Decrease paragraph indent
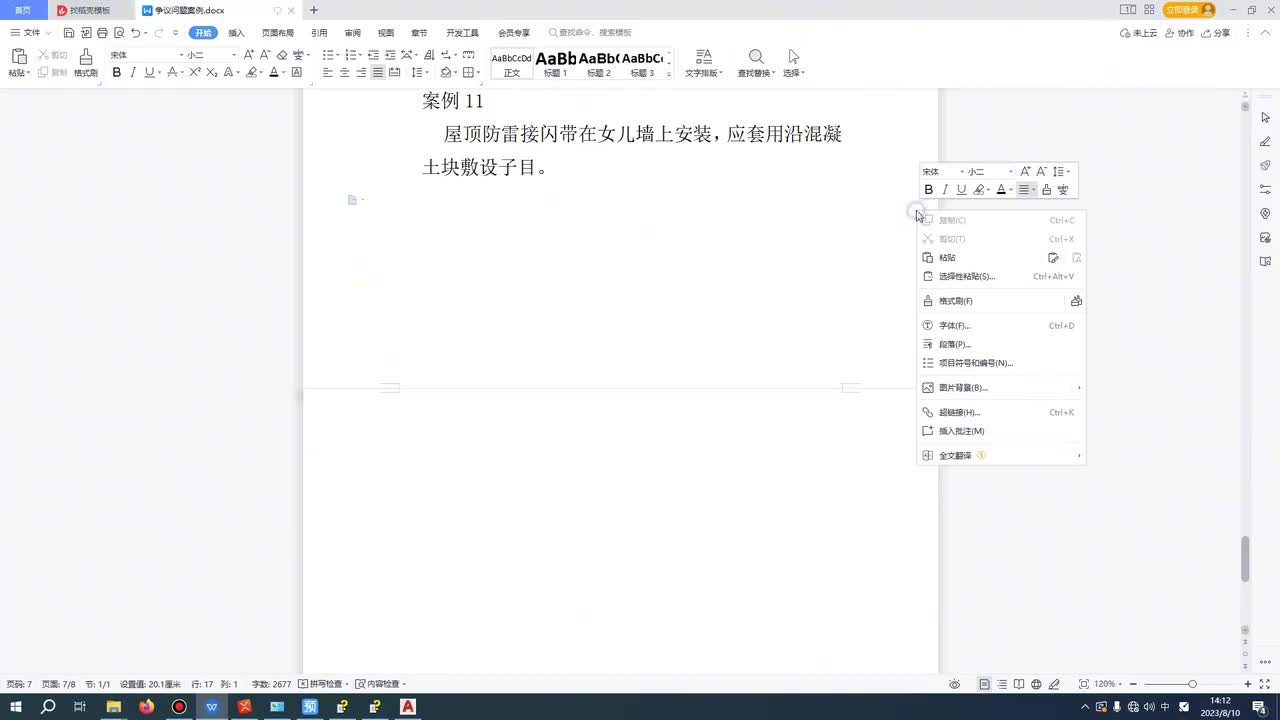This screenshot has height=720, width=1280. tap(373, 55)
